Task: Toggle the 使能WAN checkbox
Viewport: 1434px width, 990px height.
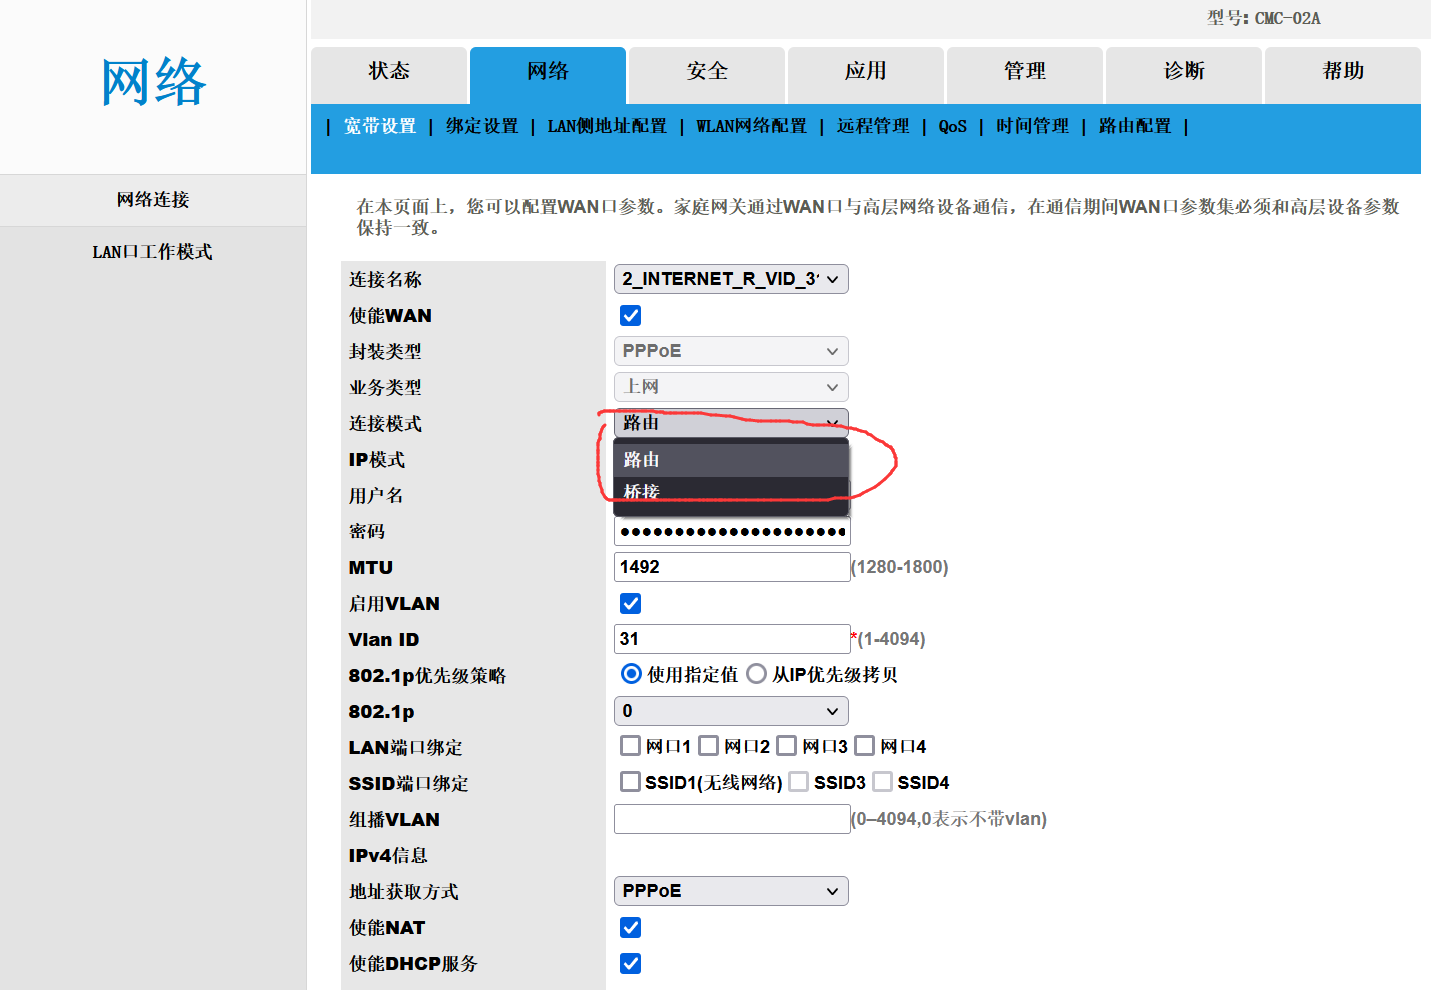Action: click(631, 316)
